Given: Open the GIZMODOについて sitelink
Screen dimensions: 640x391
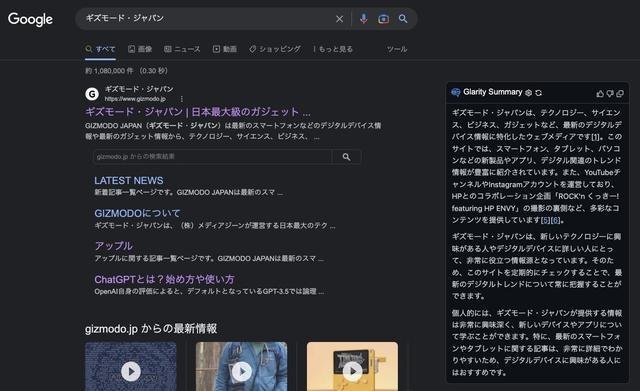Looking at the screenshot, I should coord(137,213).
